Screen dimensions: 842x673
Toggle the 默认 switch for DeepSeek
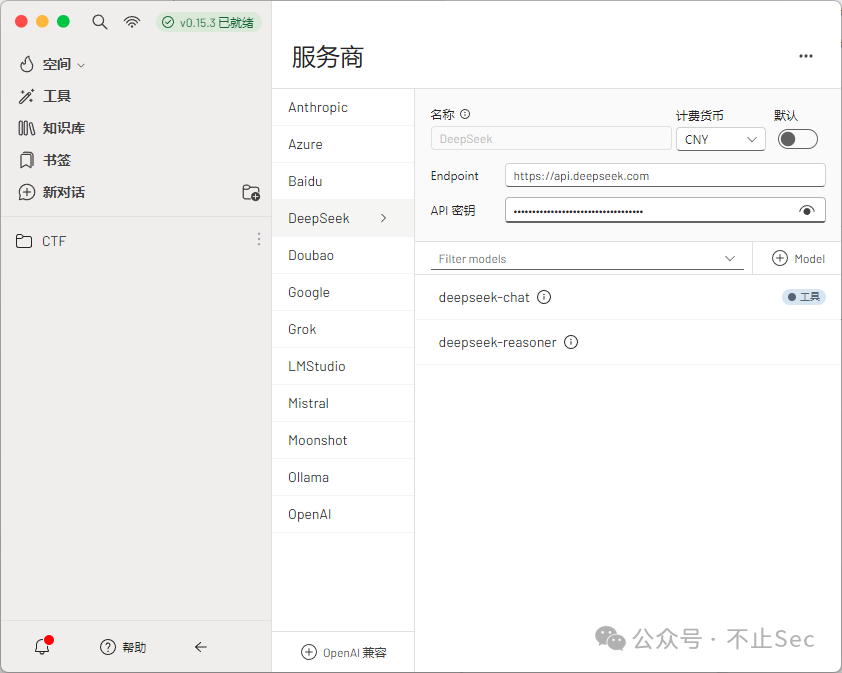(x=797, y=138)
